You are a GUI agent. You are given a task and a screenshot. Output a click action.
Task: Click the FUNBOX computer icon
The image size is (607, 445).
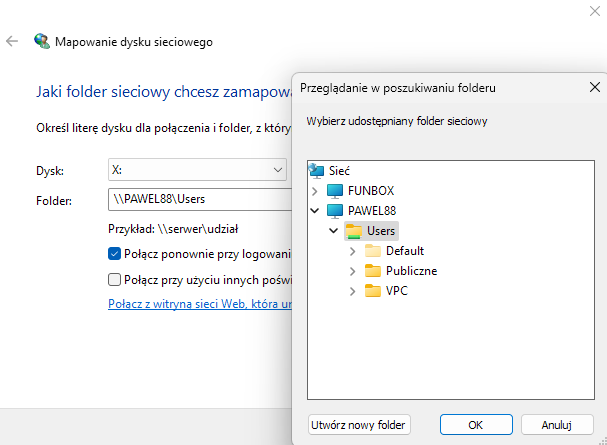335,190
